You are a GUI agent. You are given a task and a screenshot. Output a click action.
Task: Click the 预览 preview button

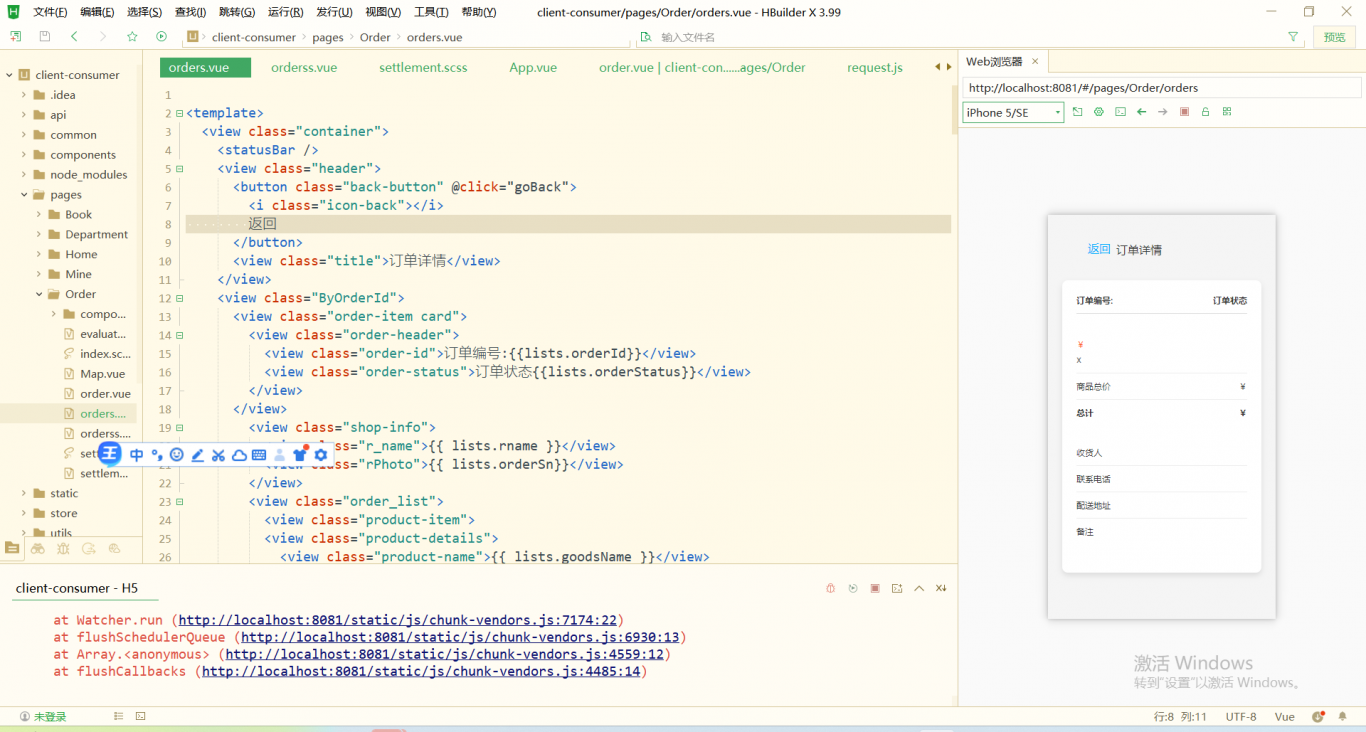pyautogui.click(x=1335, y=37)
